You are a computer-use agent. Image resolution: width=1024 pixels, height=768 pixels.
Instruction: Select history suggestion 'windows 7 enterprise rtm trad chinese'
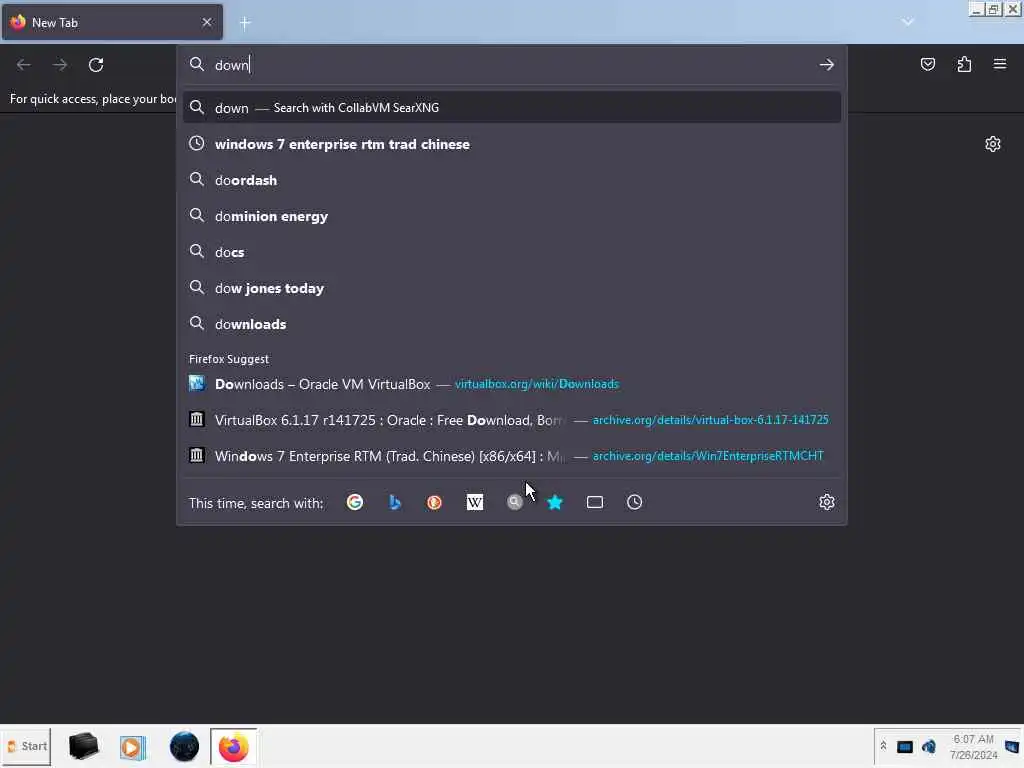point(512,144)
